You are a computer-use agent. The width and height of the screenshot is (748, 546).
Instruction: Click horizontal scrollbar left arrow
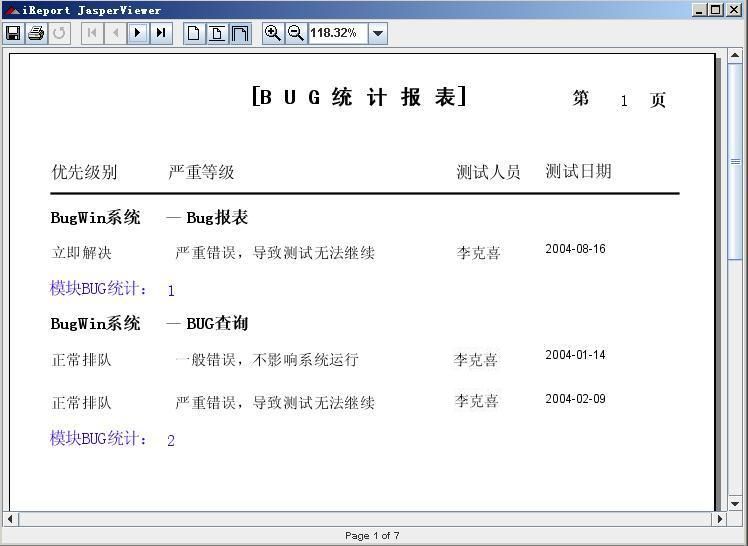point(10,519)
